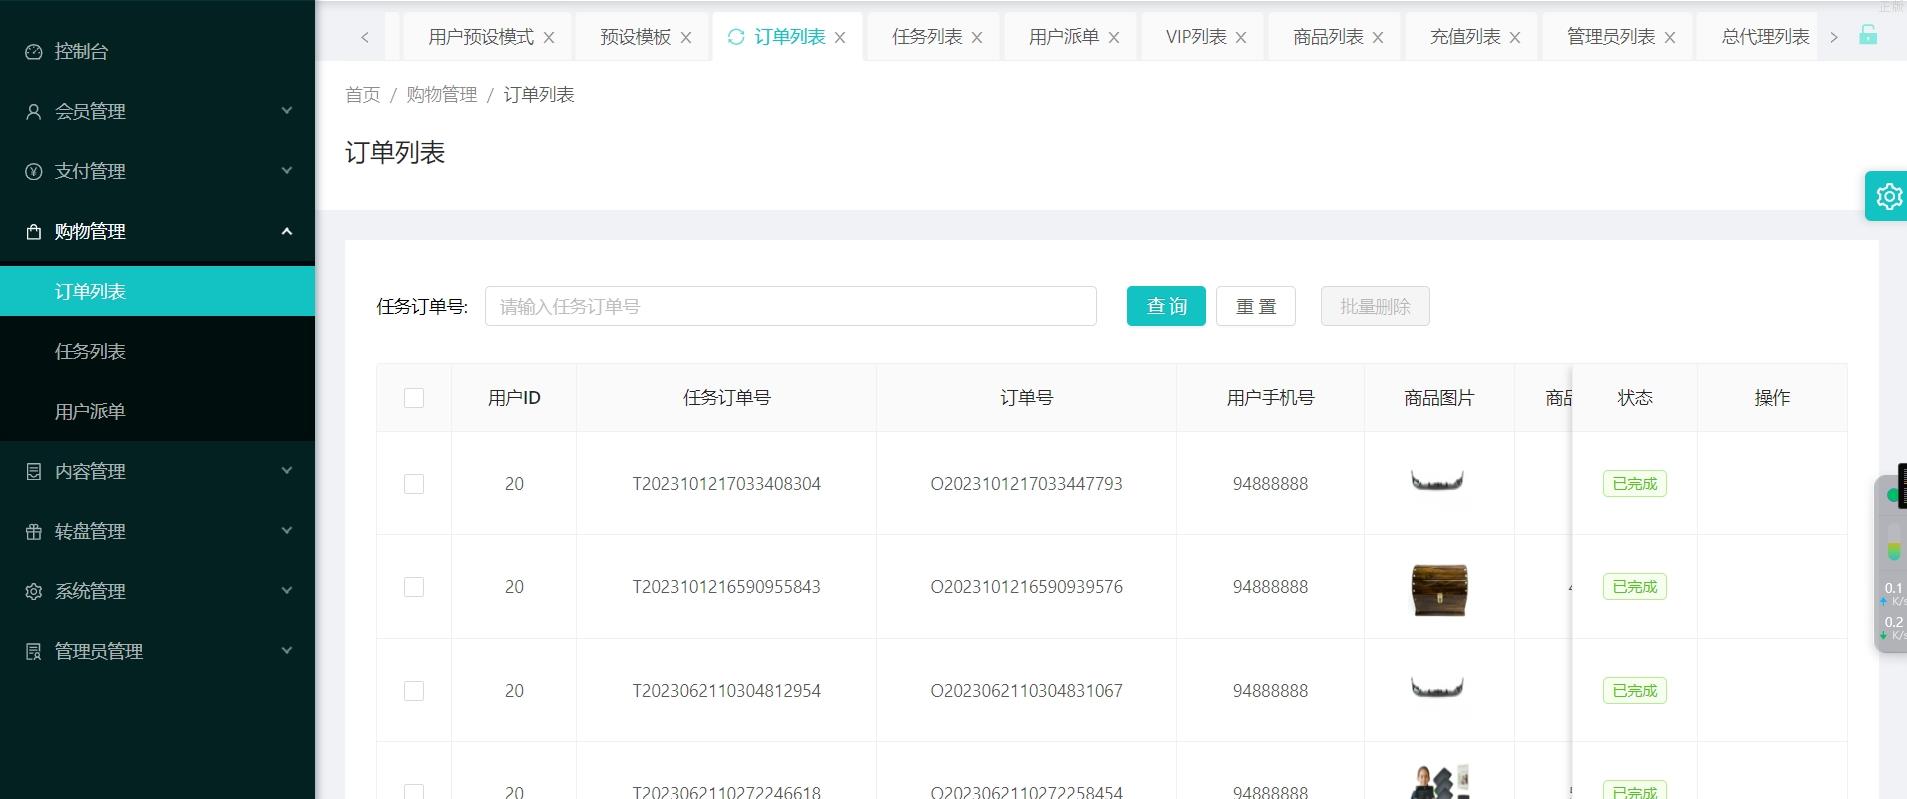The width and height of the screenshot is (1907, 799).
Task: Click the refresh icon on 订单列表 tab
Action: click(736, 37)
